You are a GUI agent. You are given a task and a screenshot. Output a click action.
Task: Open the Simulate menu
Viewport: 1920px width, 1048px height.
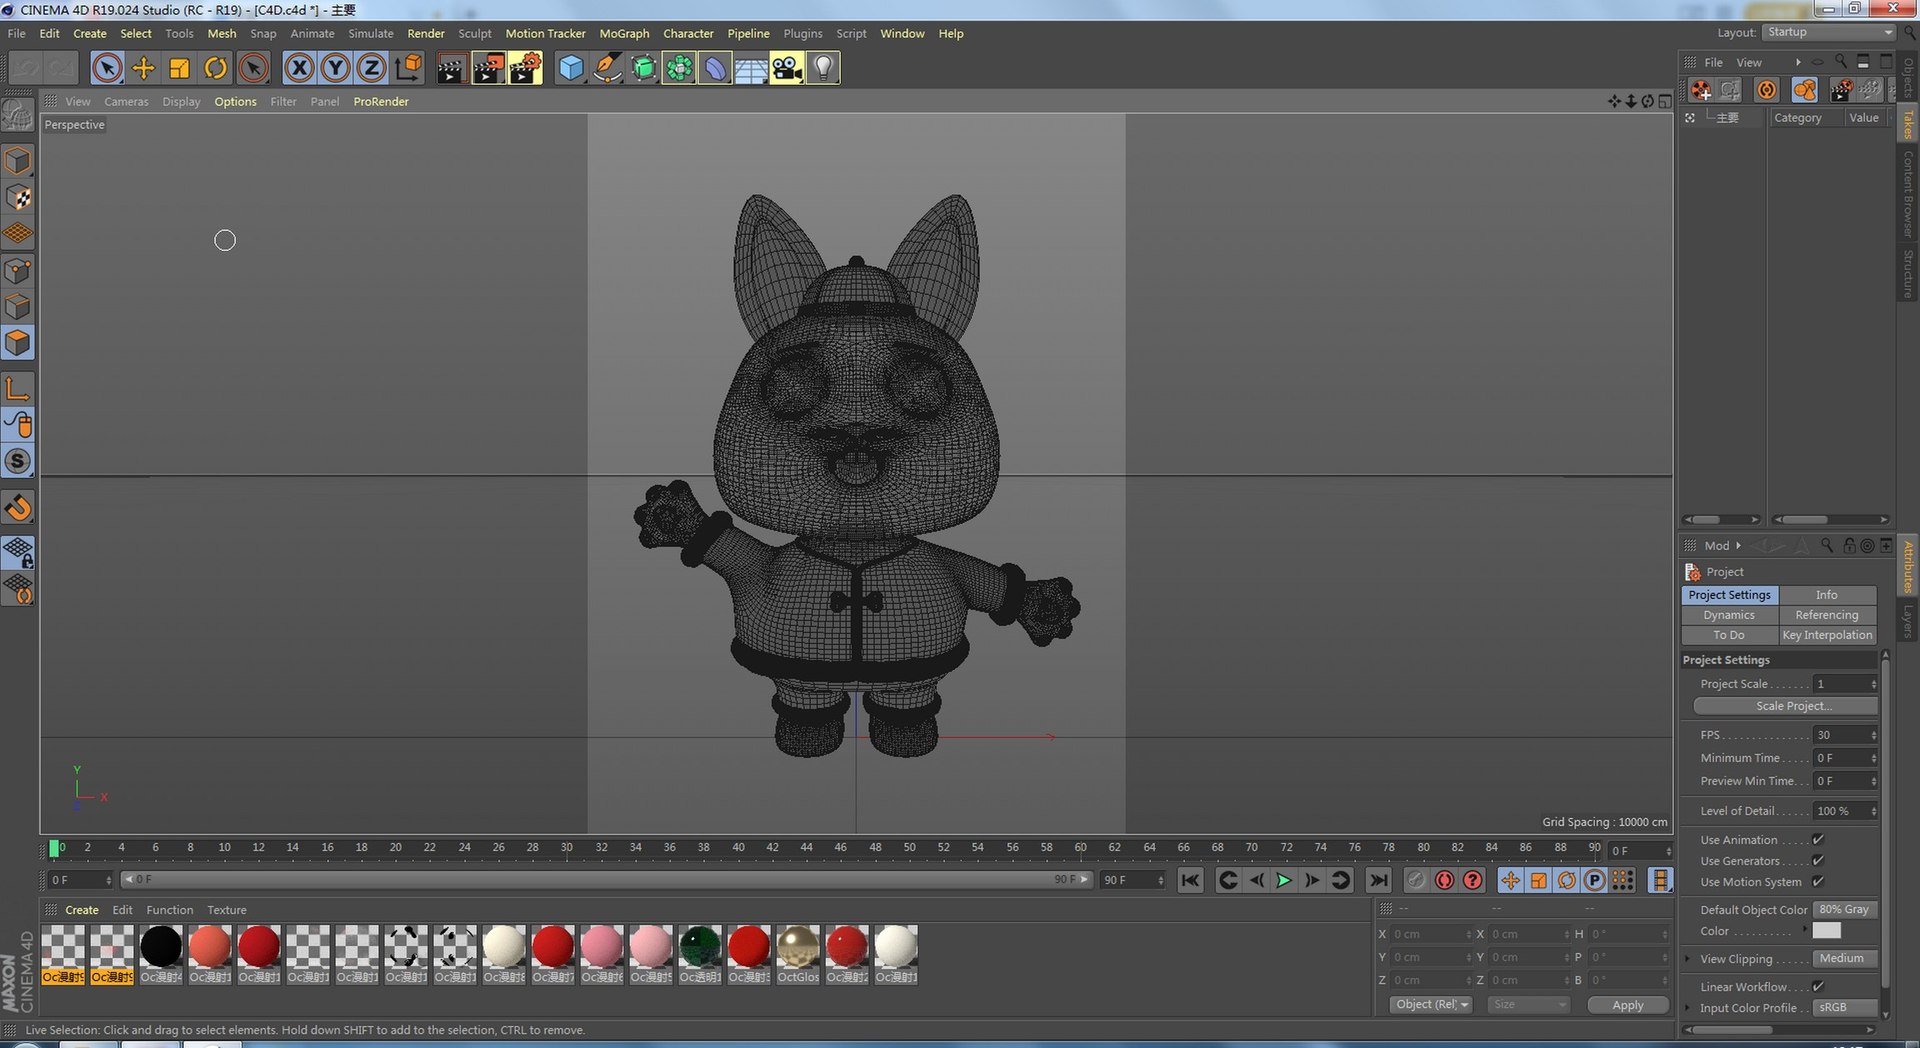[371, 33]
